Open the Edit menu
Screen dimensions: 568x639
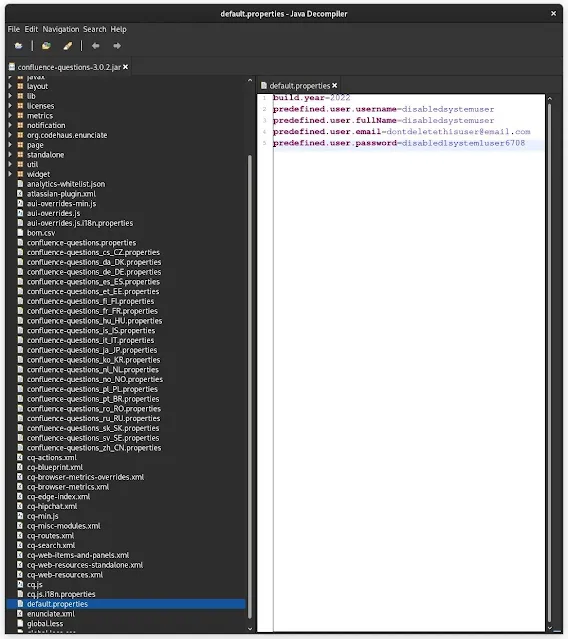31,29
